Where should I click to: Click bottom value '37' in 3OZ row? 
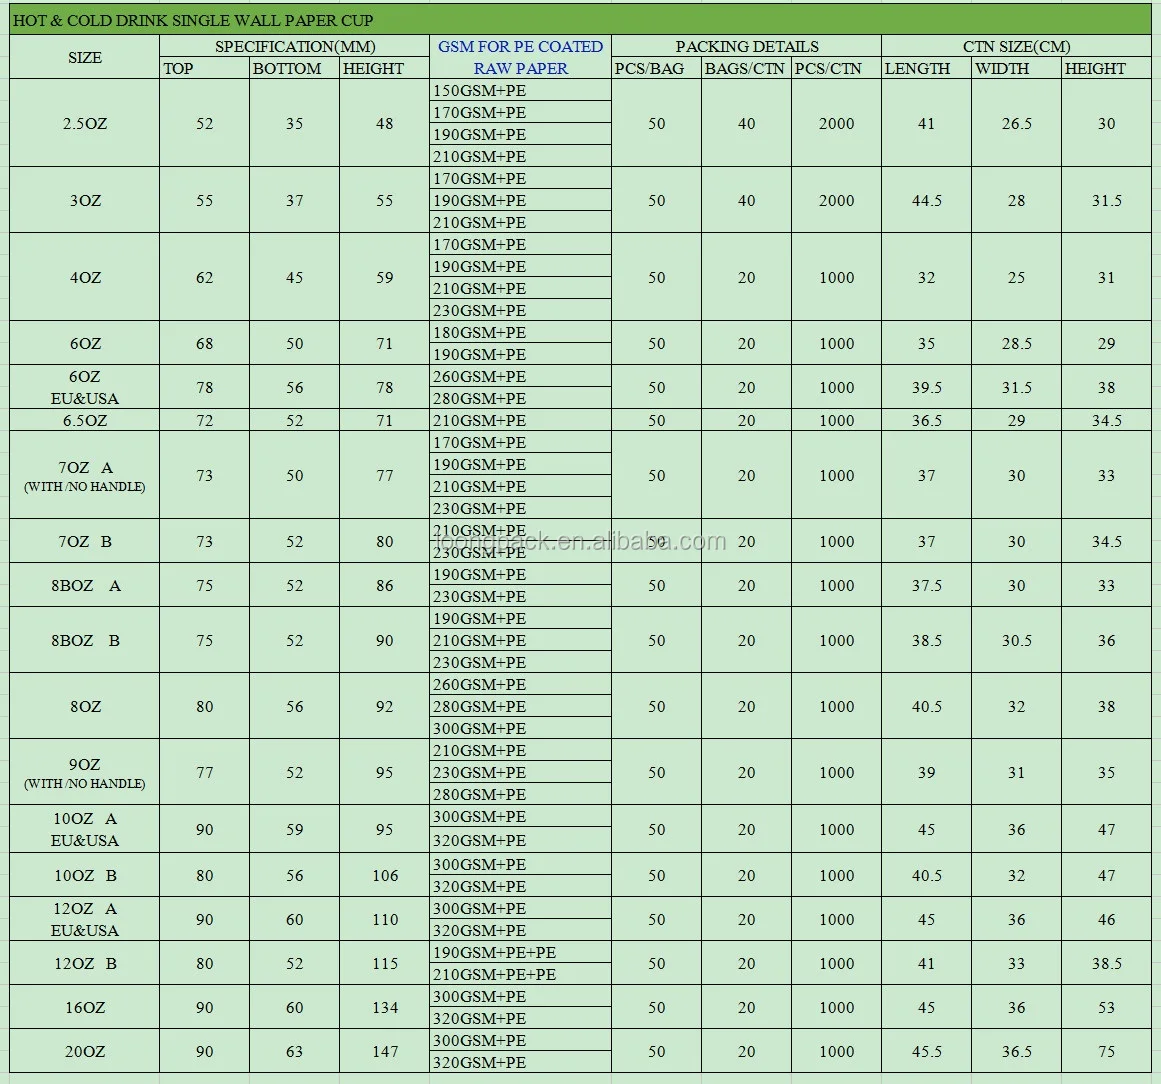(294, 200)
